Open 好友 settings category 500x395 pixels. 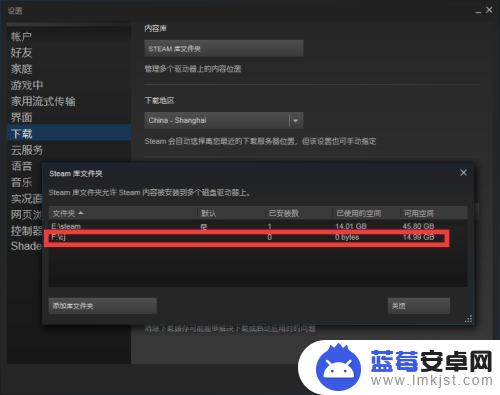coord(21,52)
